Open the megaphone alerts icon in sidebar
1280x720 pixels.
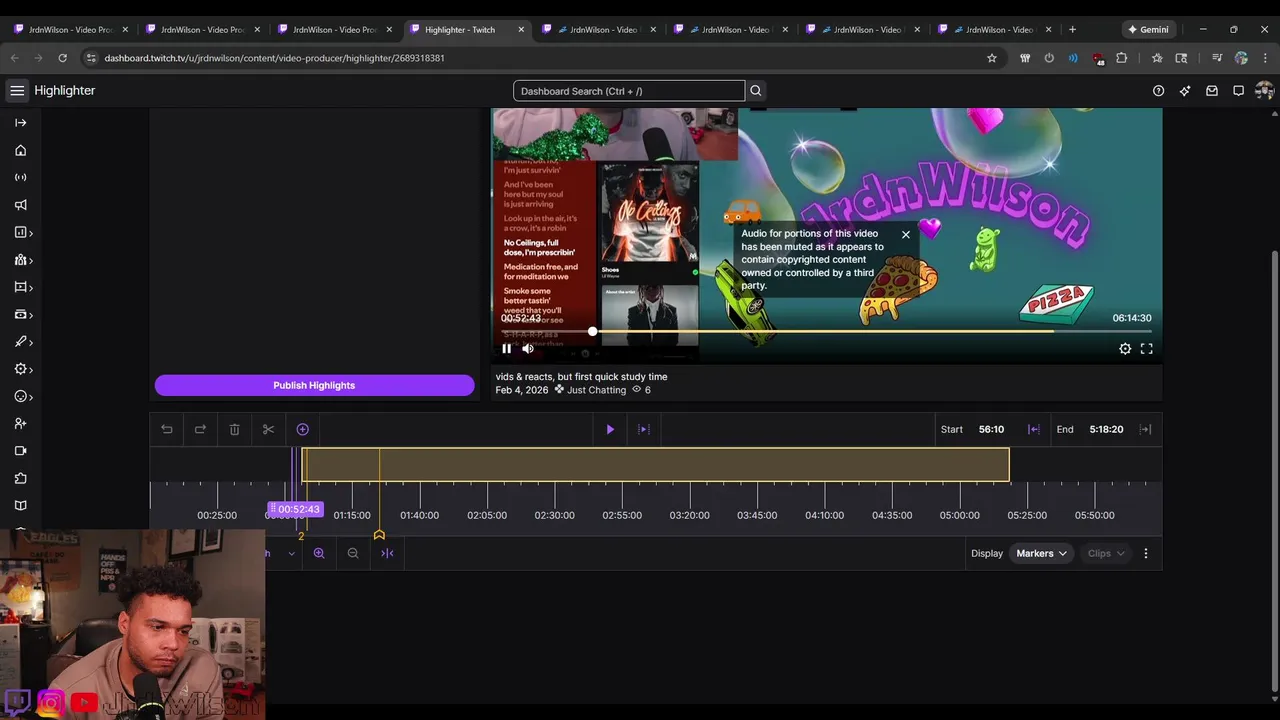[20, 205]
